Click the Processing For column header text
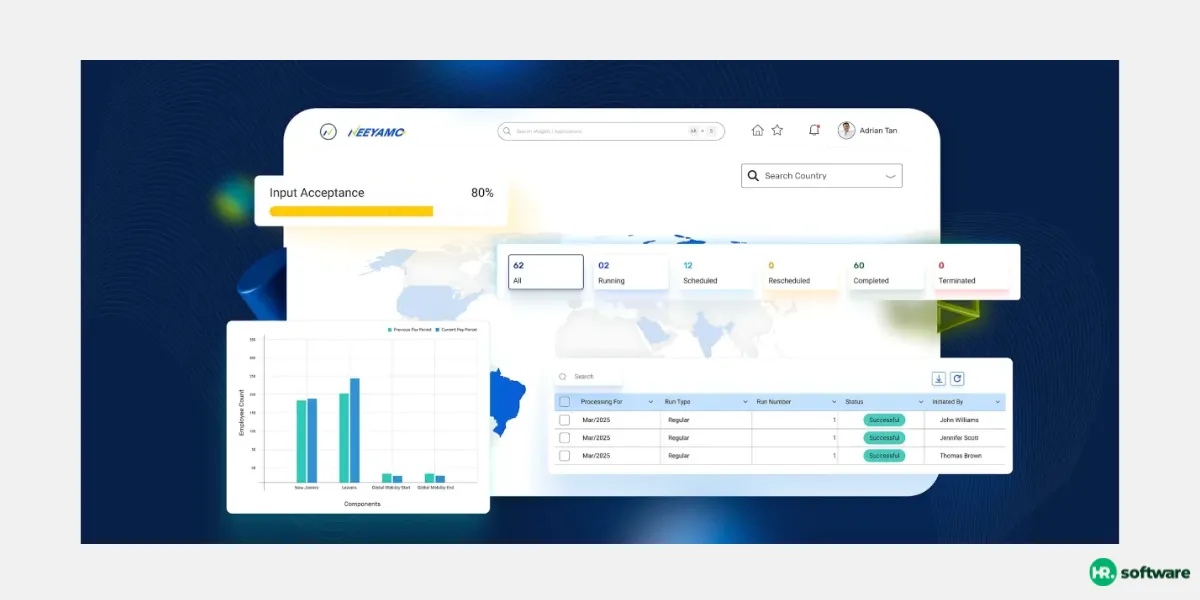1200x600 pixels. point(601,402)
